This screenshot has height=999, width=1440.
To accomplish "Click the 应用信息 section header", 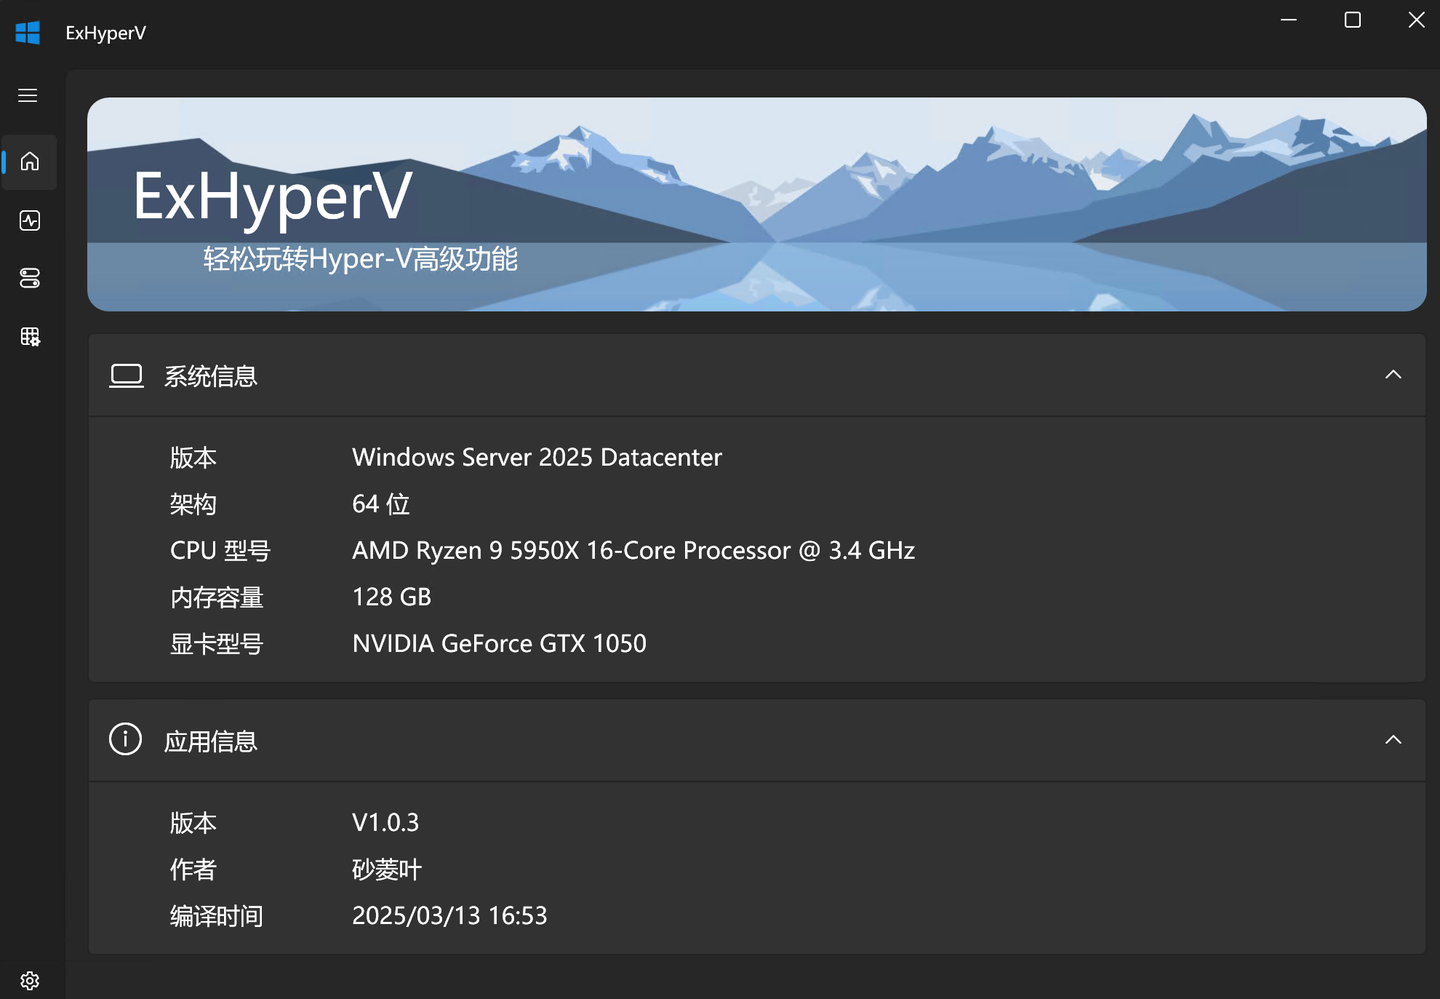I will pos(210,741).
